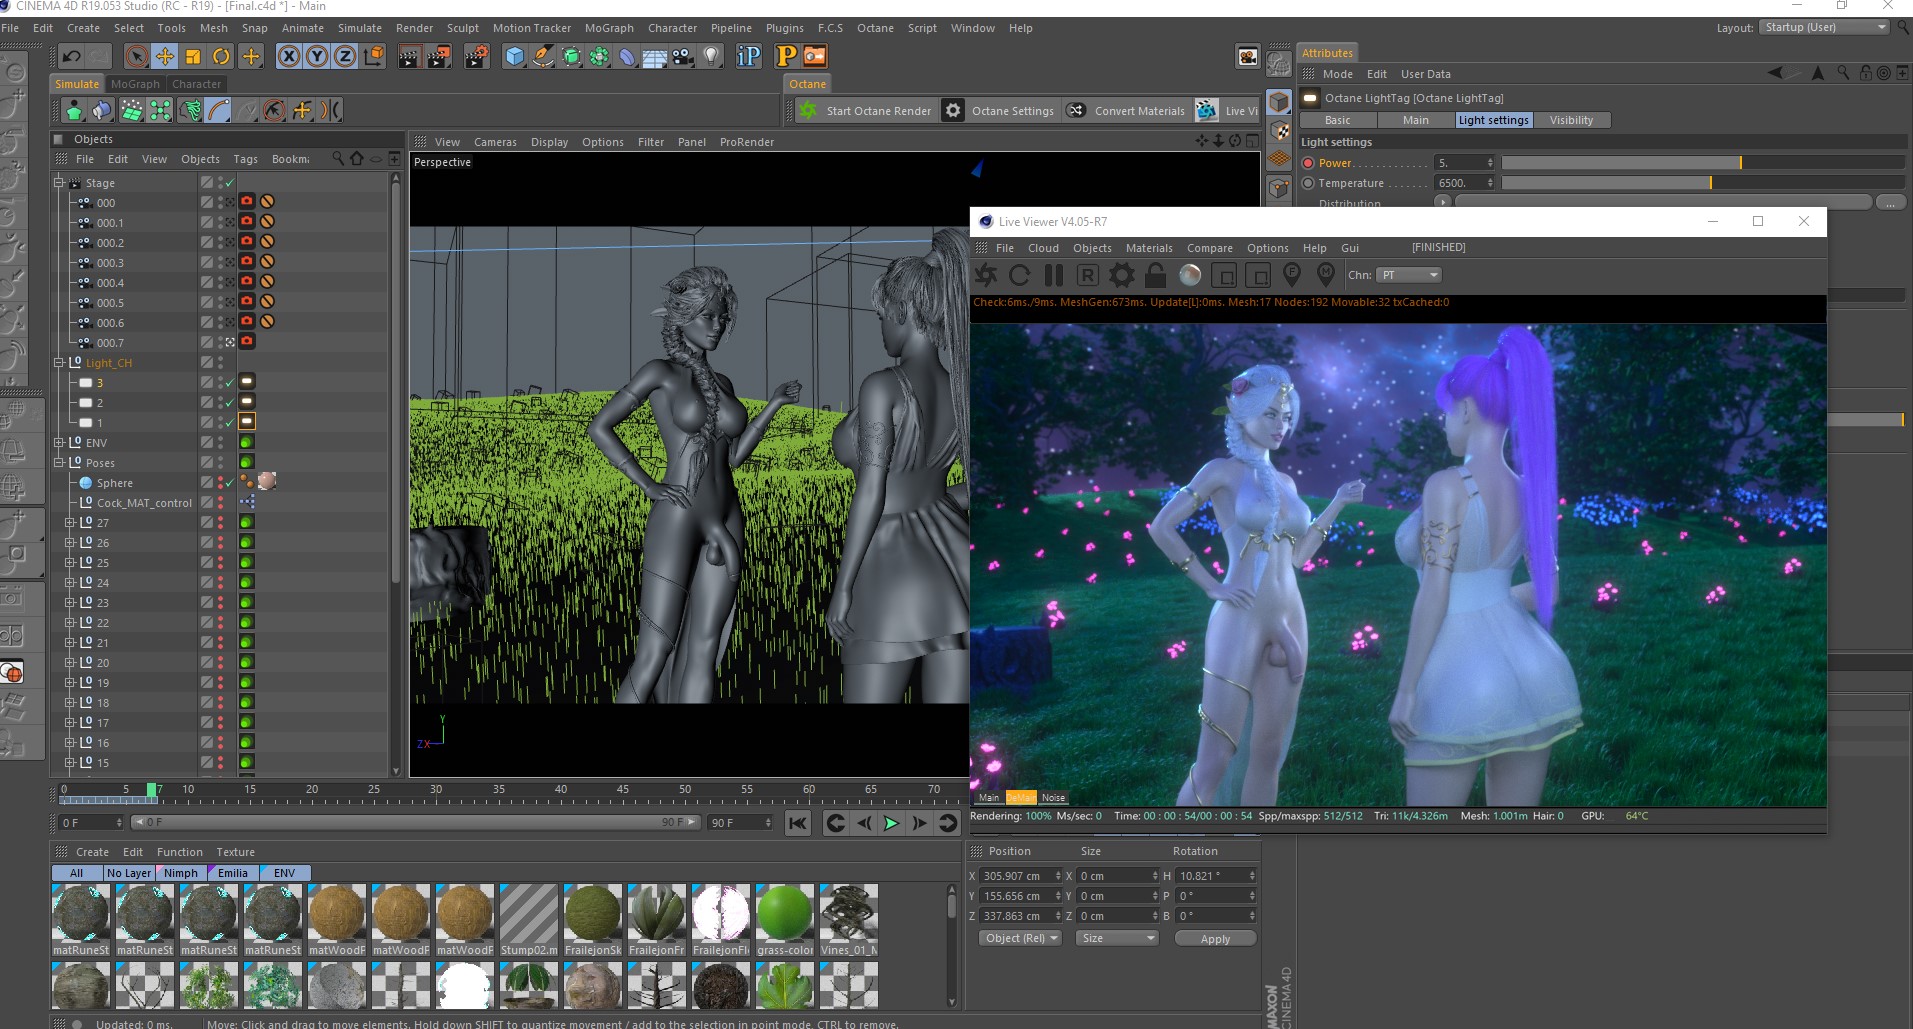
Task: Pause rendering in Live Viewer
Action: pyautogui.click(x=1053, y=275)
